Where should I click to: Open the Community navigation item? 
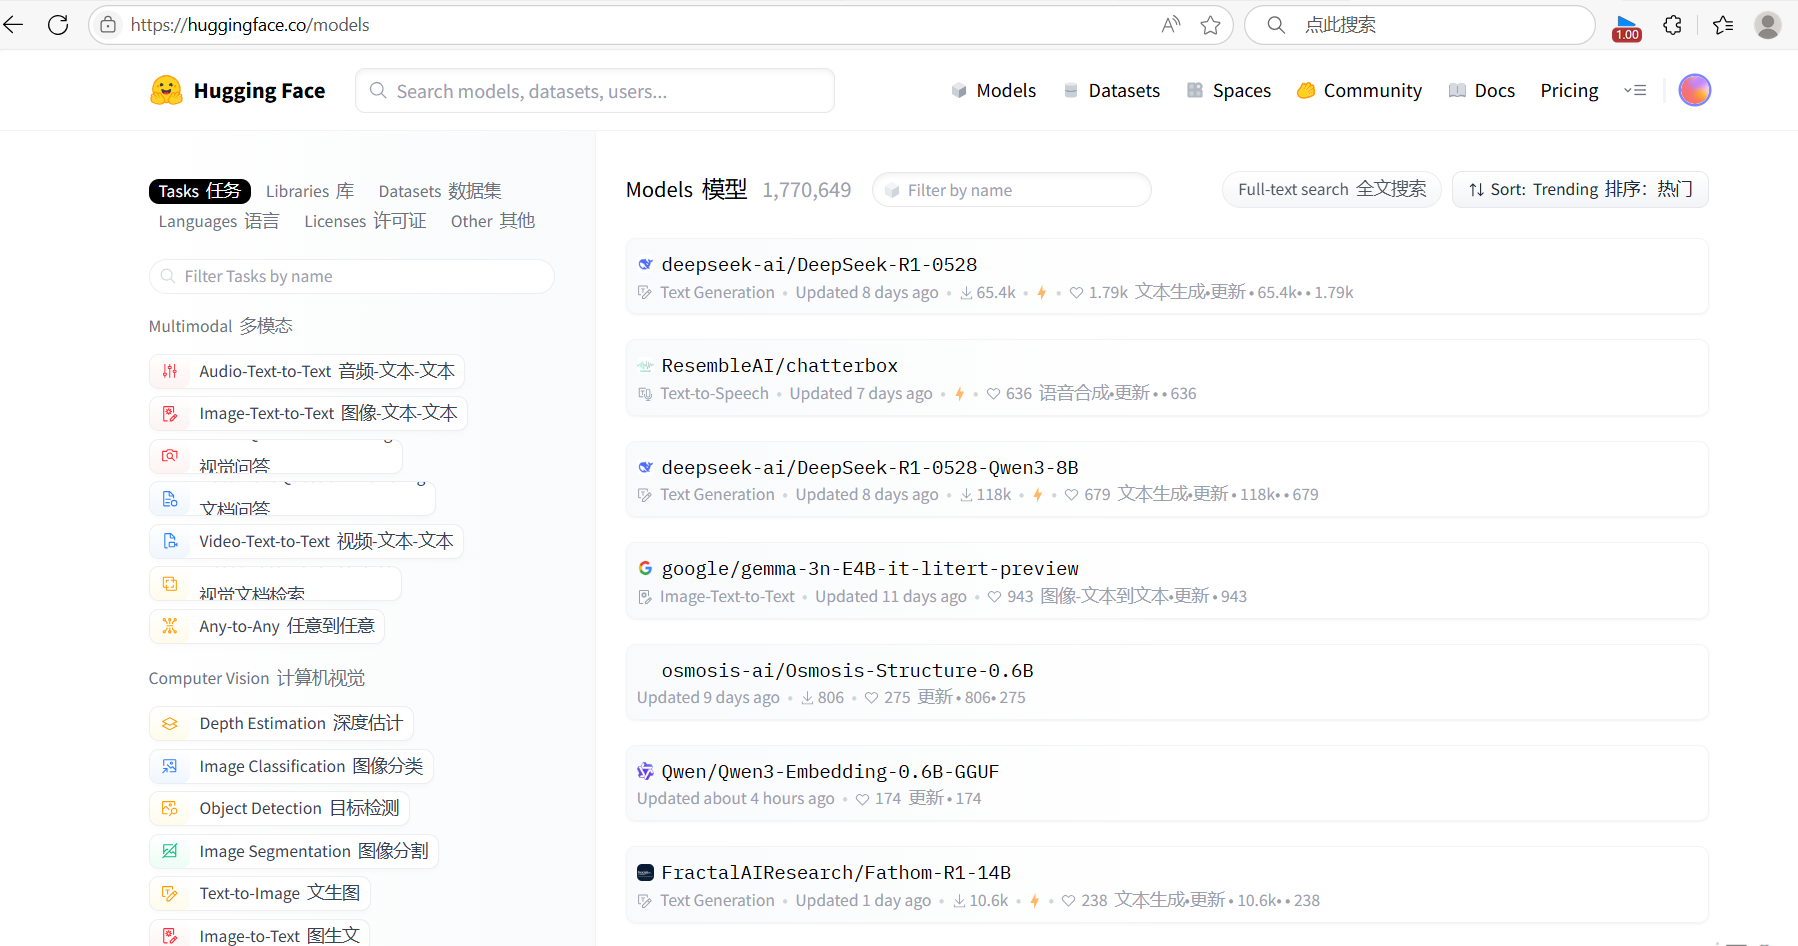click(x=1359, y=90)
